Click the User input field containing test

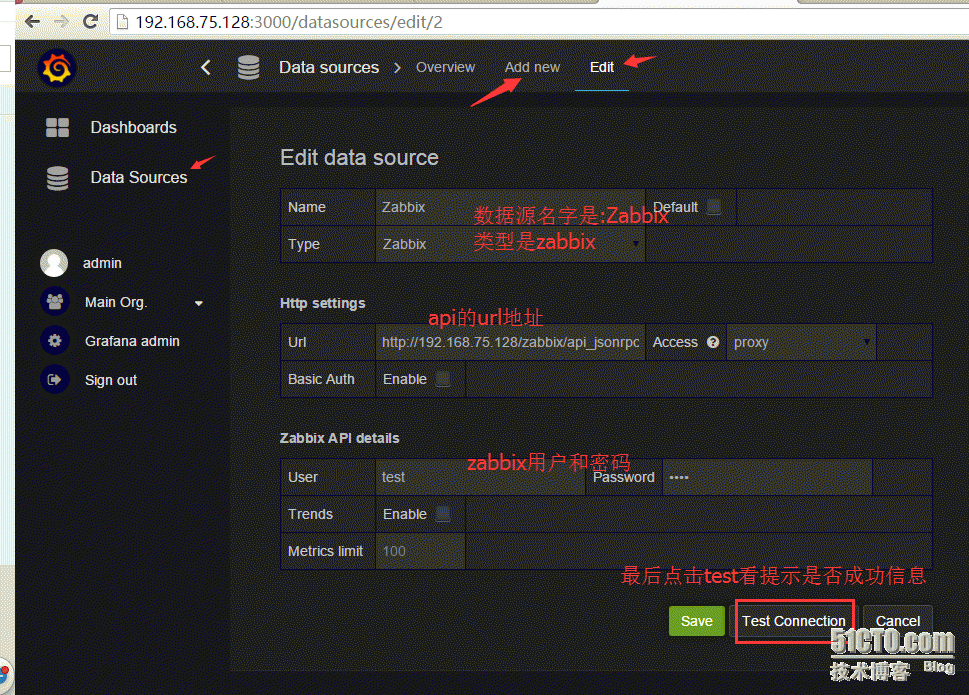point(480,477)
